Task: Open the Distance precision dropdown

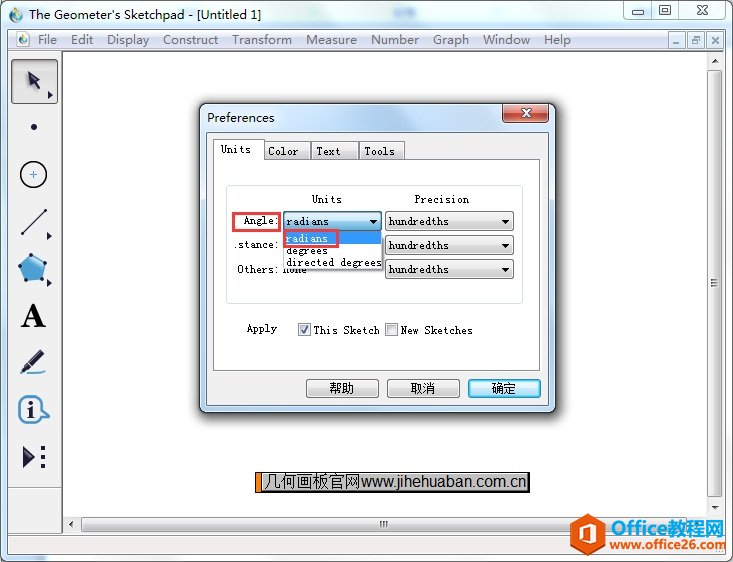Action: pyautogui.click(x=449, y=245)
